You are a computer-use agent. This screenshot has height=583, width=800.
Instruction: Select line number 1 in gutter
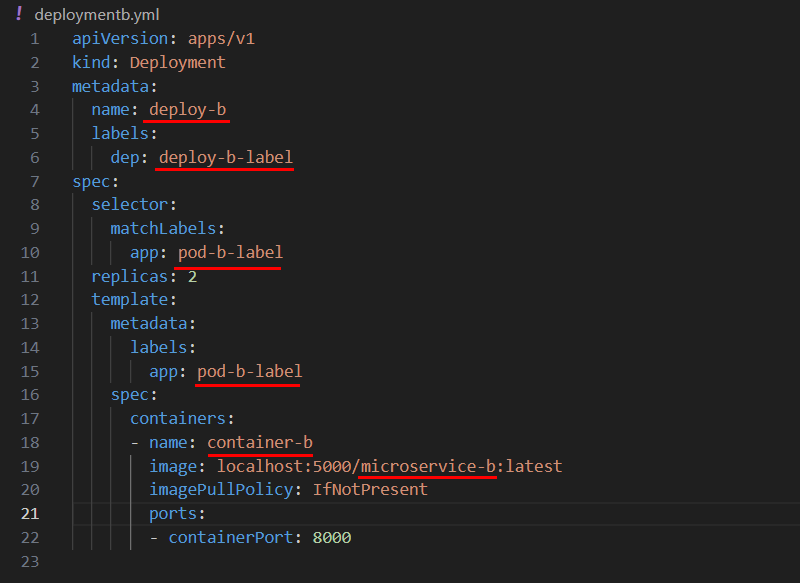35,39
